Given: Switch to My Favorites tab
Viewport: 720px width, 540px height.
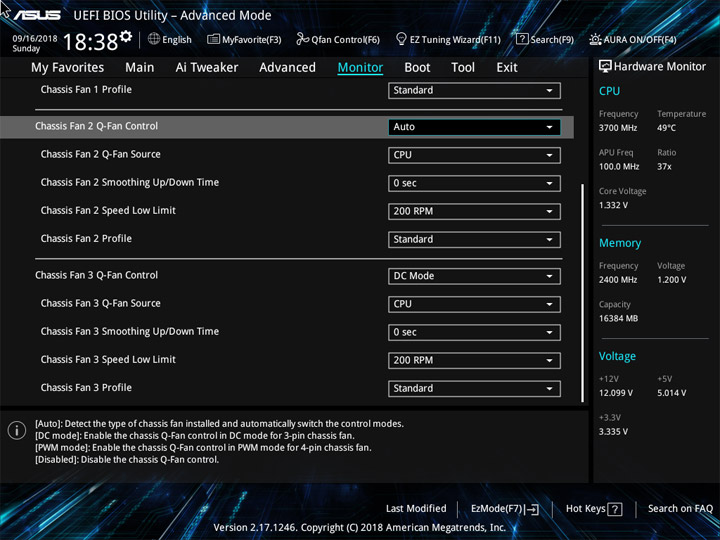Looking at the screenshot, I should [68, 68].
